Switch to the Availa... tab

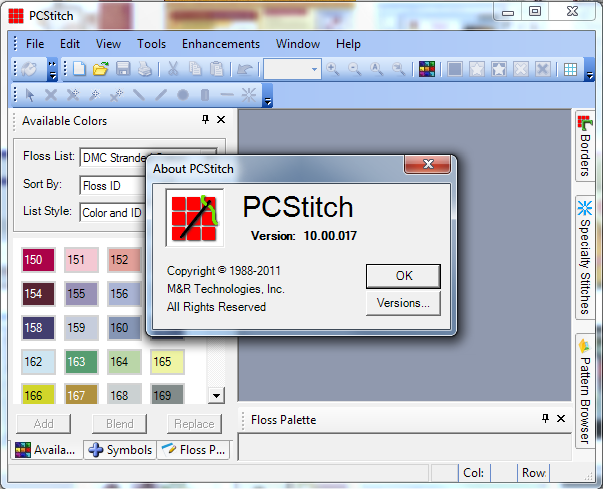click(x=46, y=450)
